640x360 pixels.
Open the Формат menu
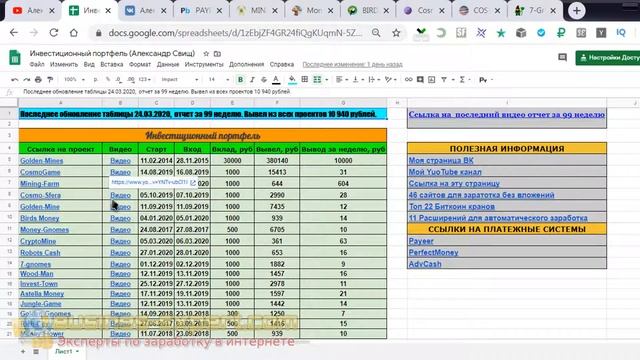pos(140,64)
